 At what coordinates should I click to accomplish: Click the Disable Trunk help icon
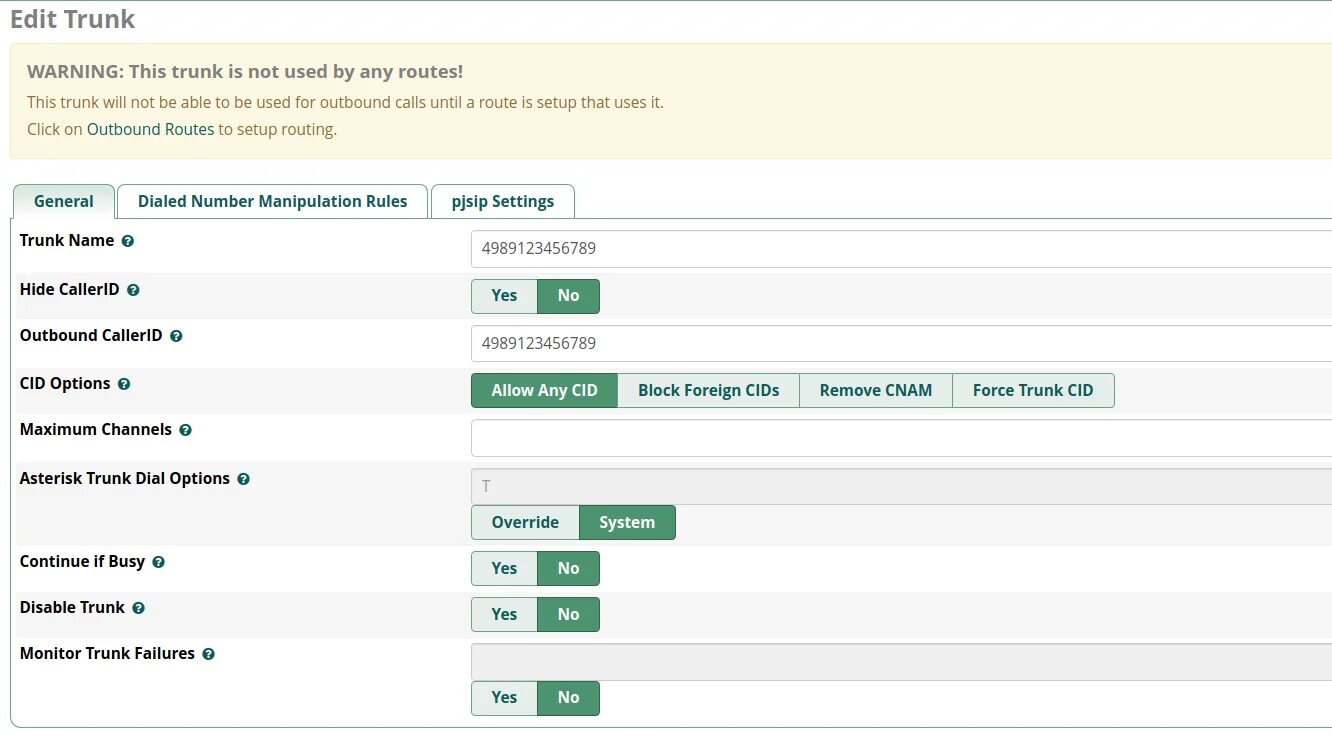(138, 608)
